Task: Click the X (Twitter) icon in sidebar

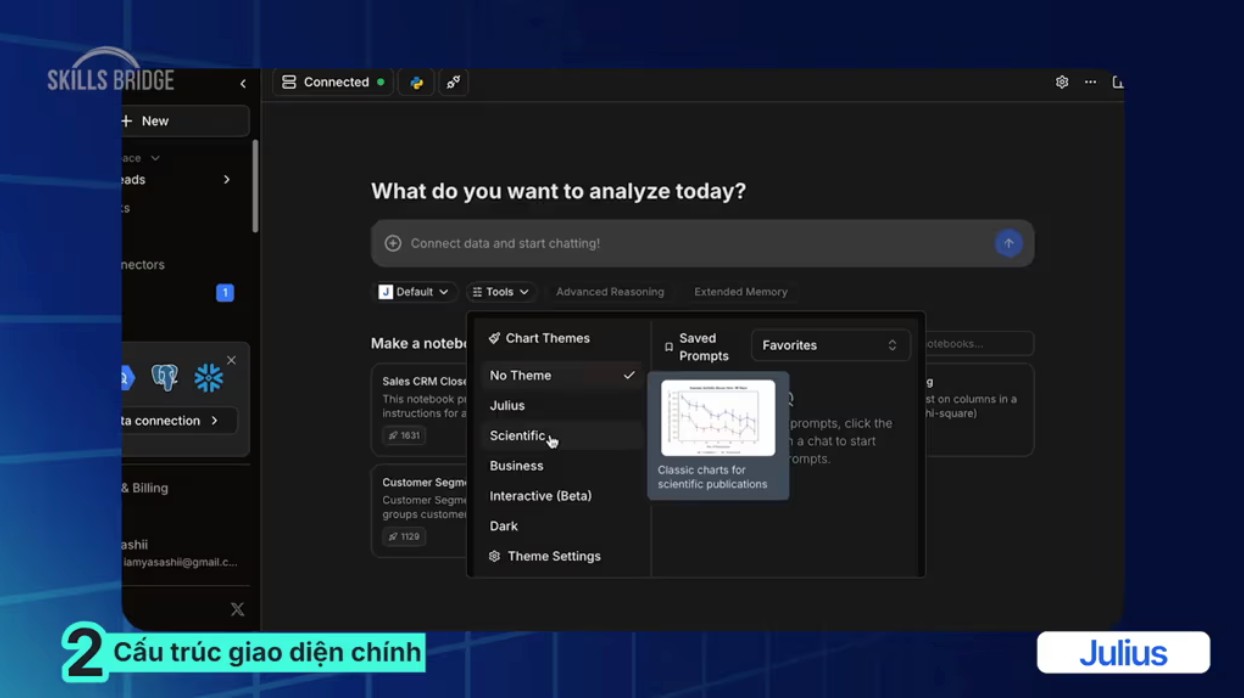Action: pos(237,609)
